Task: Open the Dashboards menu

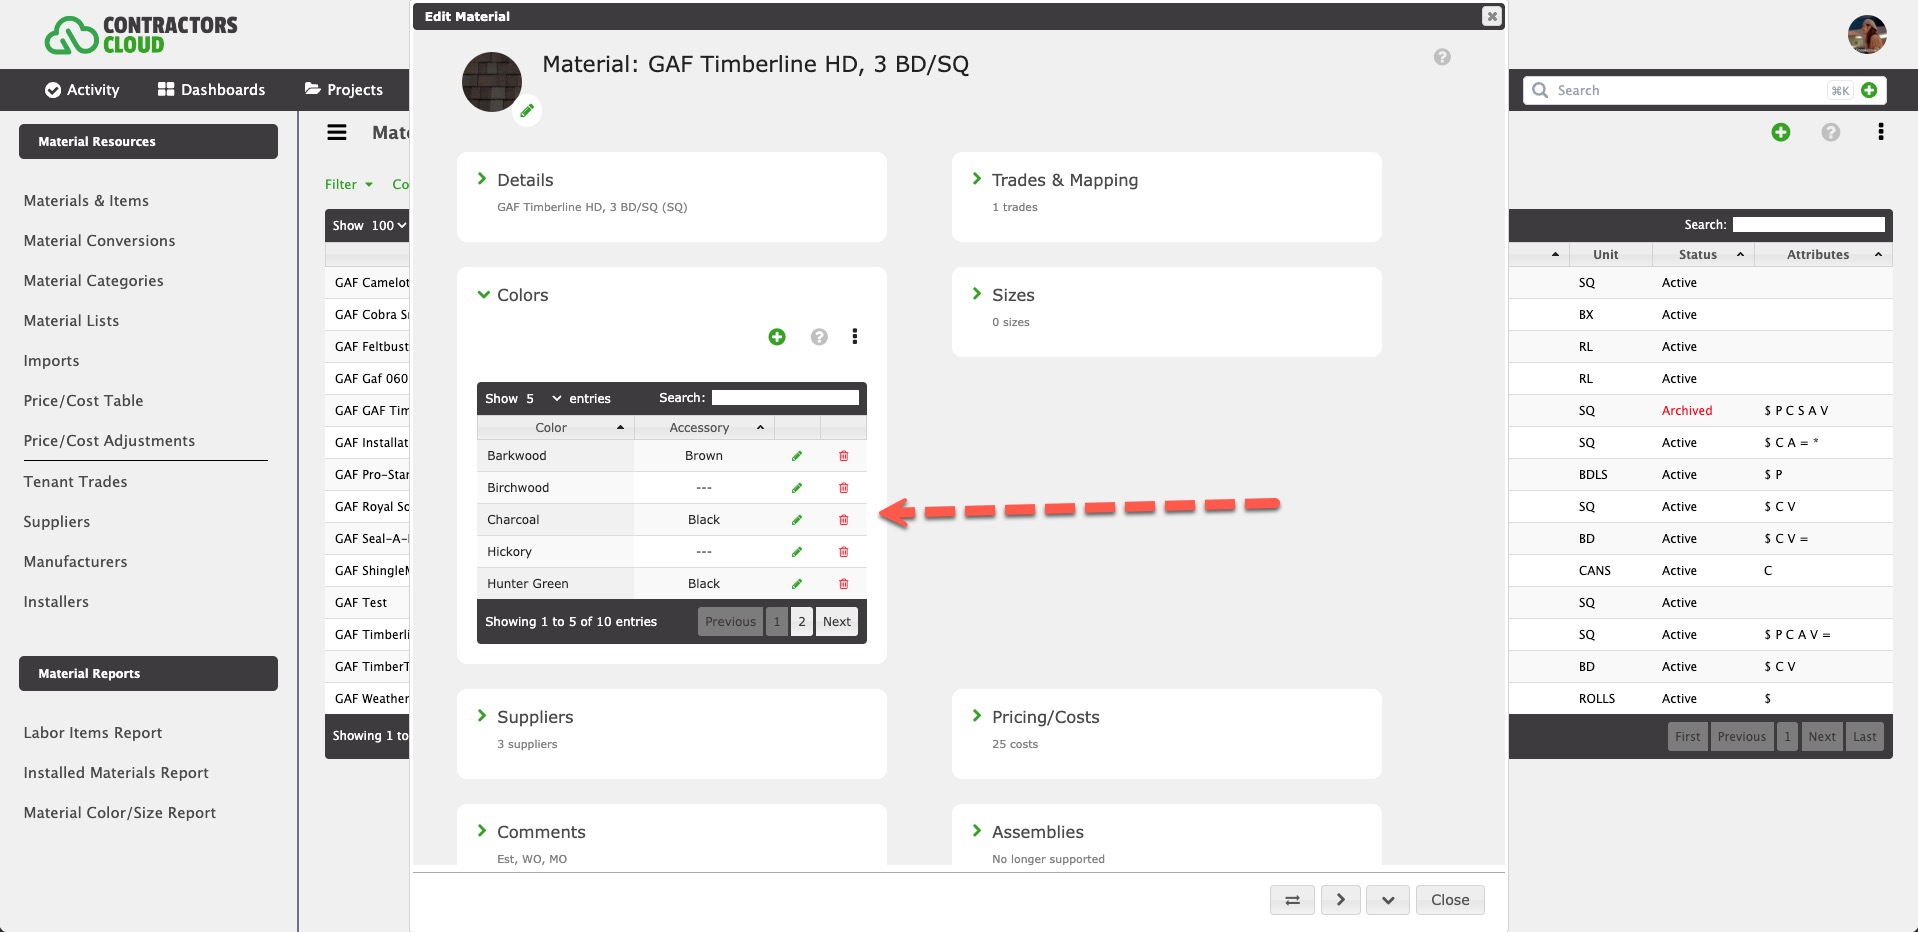Action: [x=211, y=90]
